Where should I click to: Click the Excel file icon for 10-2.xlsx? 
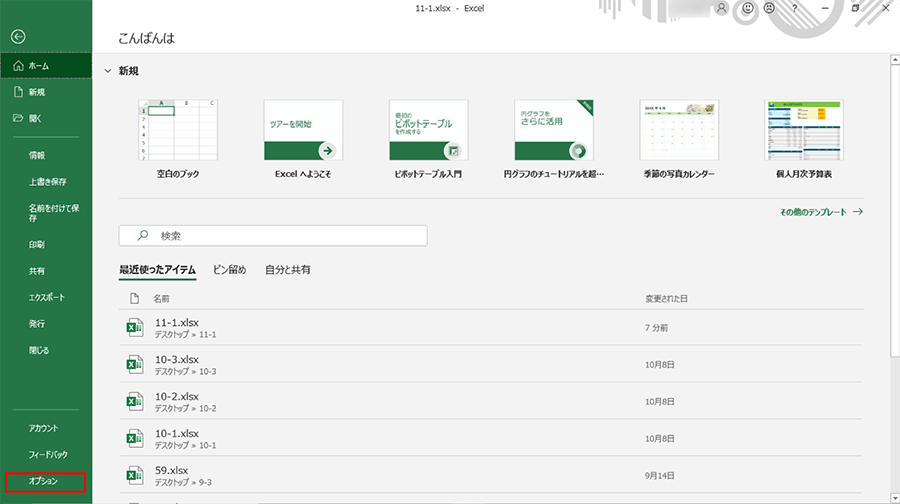135,401
